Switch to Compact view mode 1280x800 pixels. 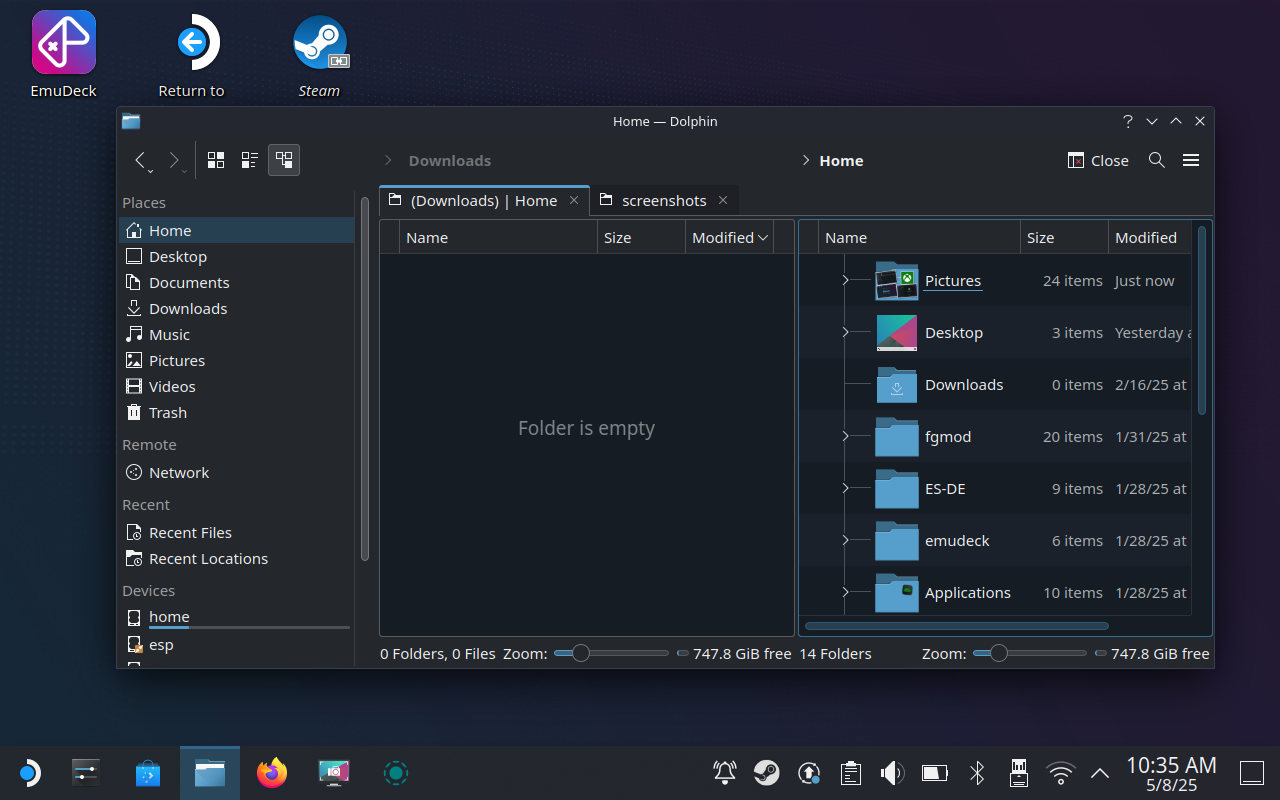[249, 159]
